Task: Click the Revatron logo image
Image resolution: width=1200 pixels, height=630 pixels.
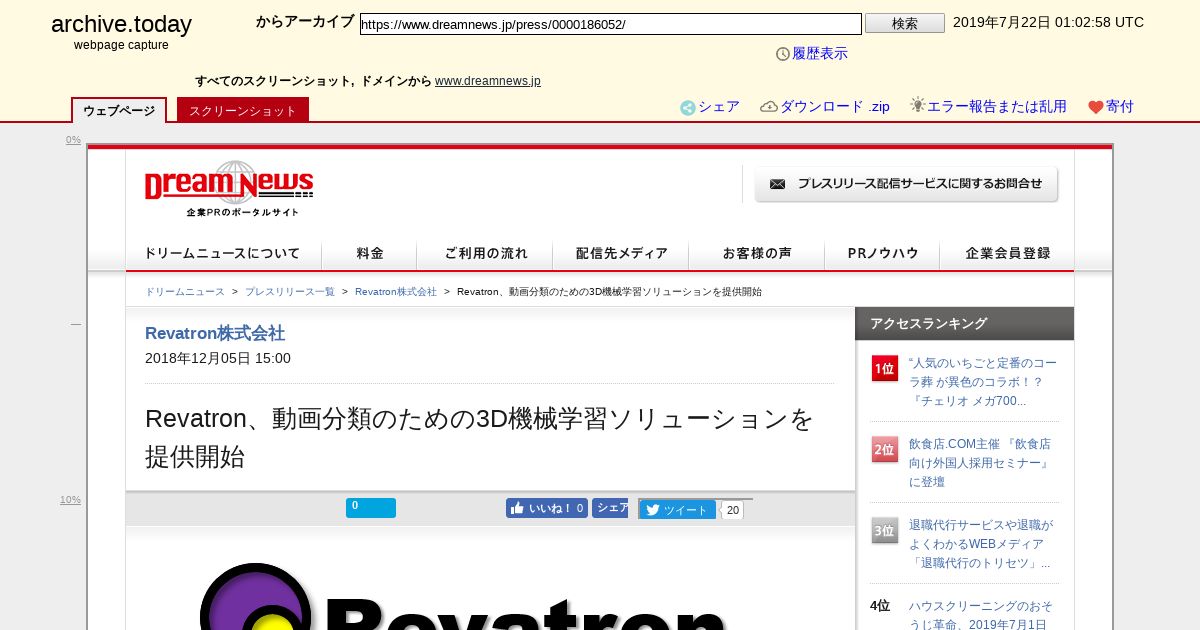Action: tap(465, 597)
